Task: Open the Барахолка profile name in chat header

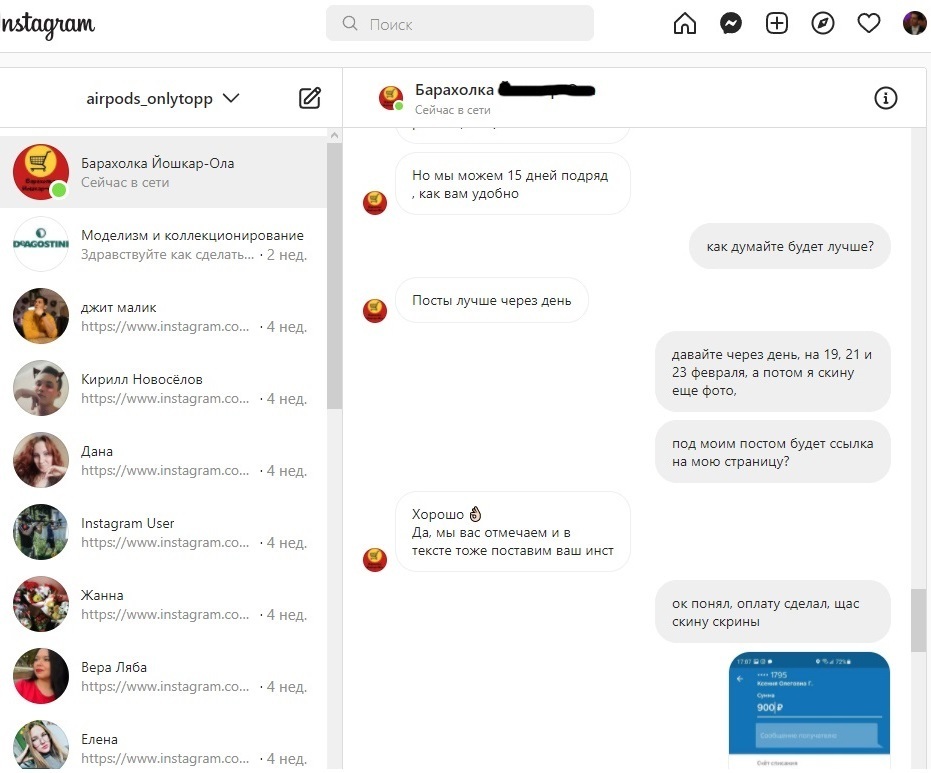Action: pos(454,90)
